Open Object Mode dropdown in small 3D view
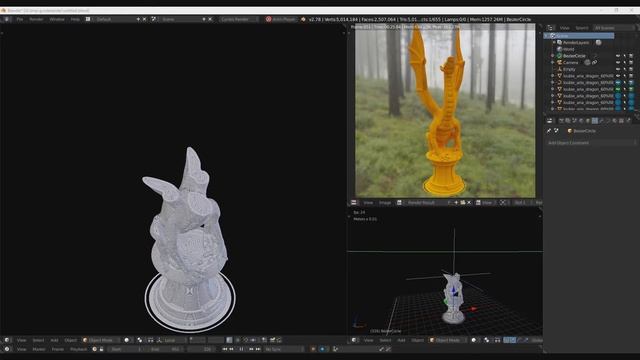 coord(448,340)
